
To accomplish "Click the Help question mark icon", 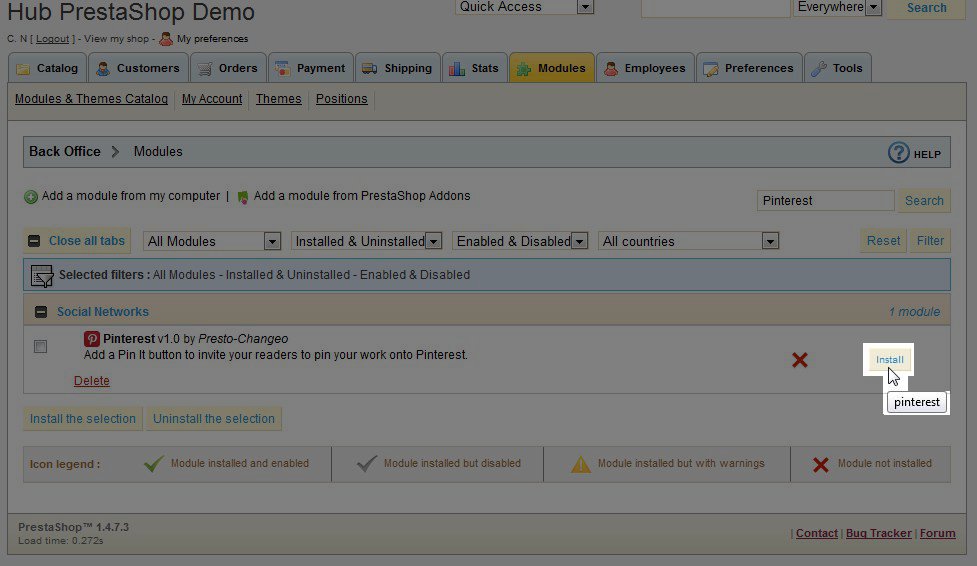I will [x=899, y=153].
